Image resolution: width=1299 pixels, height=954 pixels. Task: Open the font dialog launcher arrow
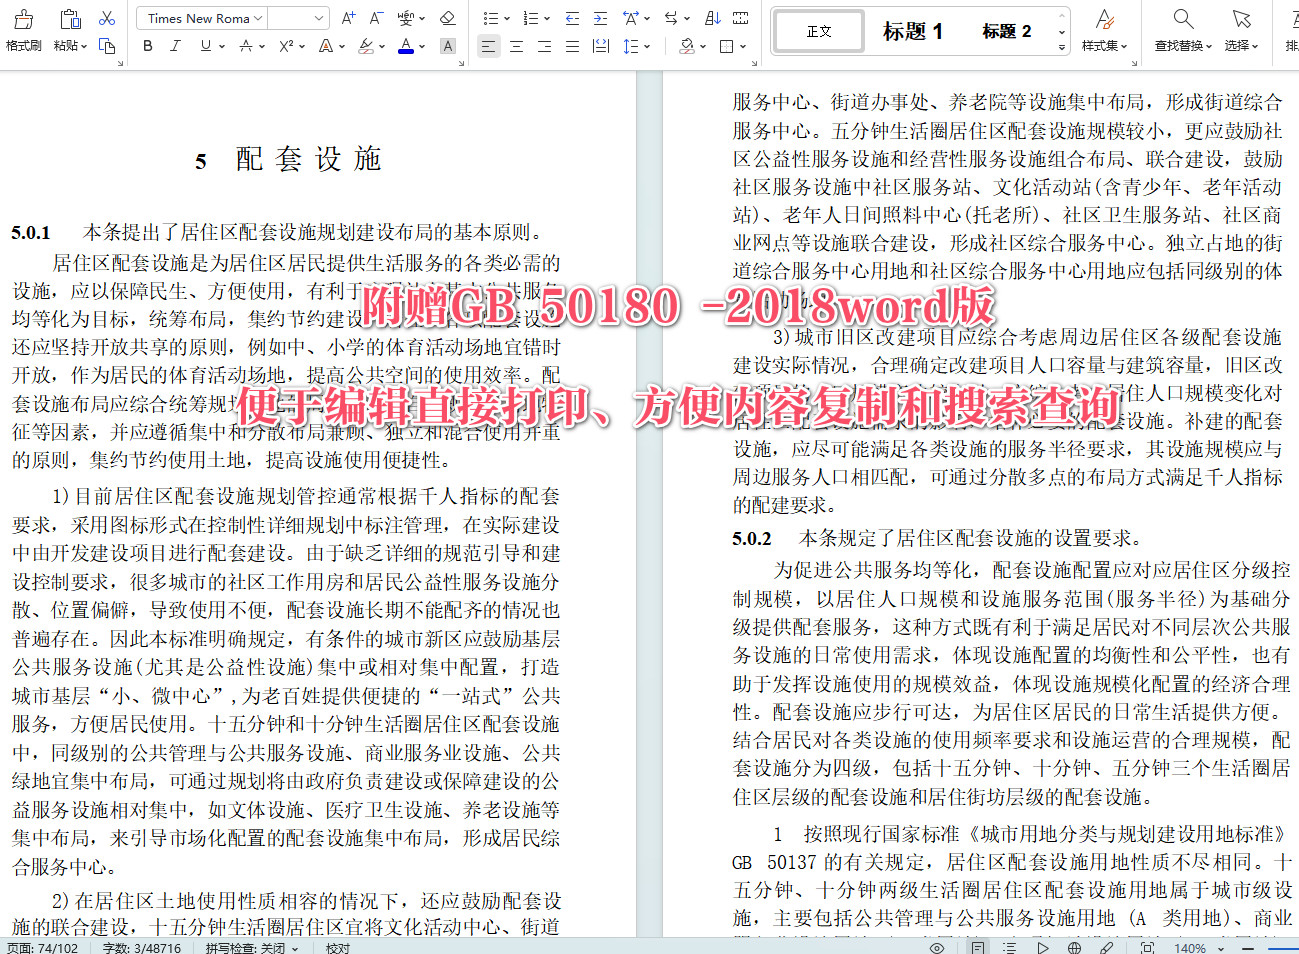click(461, 63)
